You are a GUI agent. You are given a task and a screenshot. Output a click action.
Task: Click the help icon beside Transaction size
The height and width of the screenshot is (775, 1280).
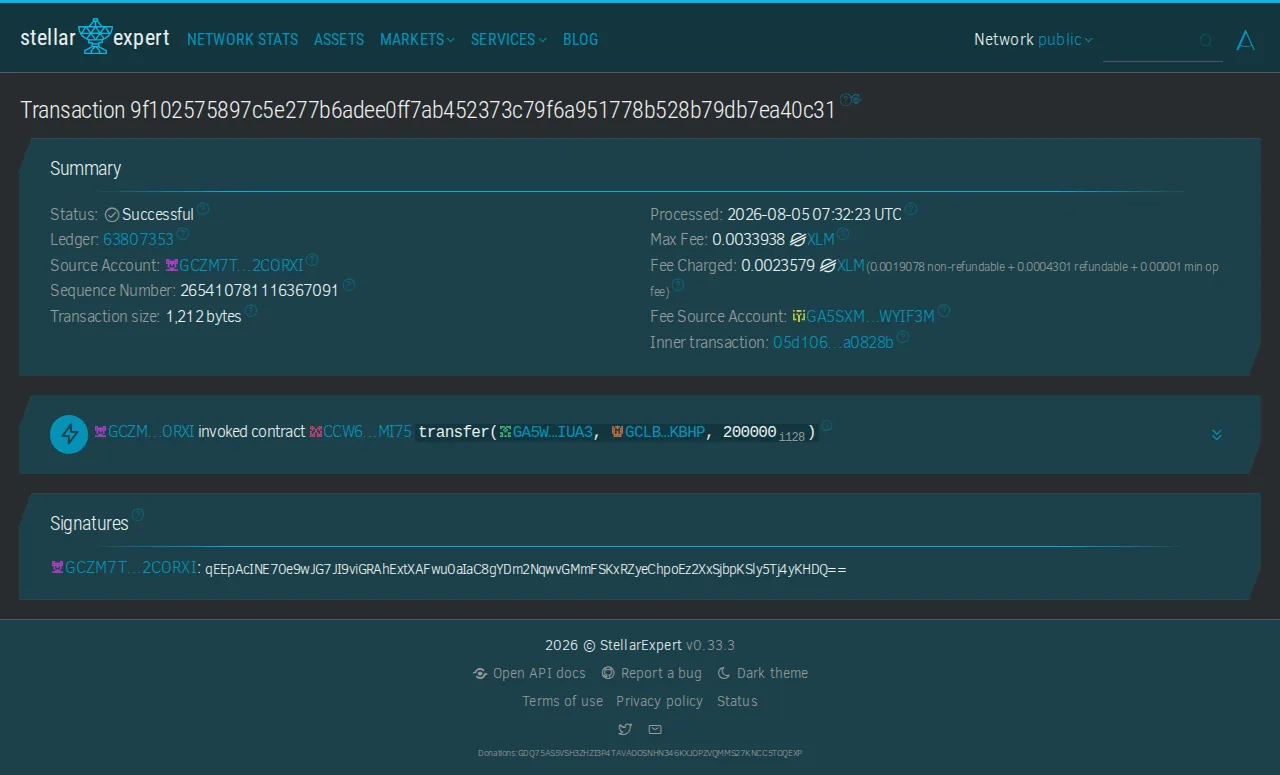pos(251,311)
